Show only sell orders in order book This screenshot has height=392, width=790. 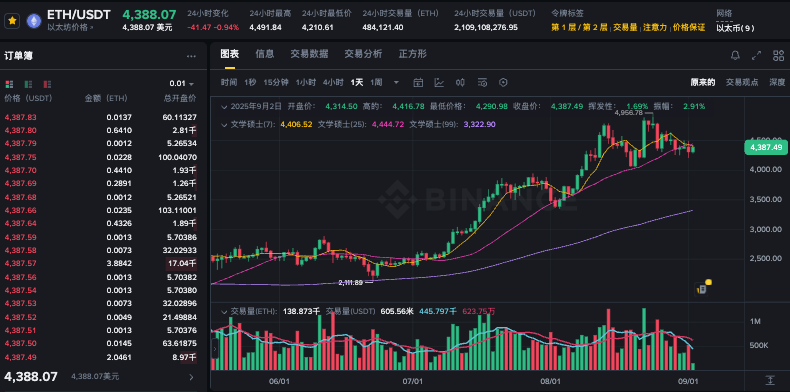coord(47,84)
